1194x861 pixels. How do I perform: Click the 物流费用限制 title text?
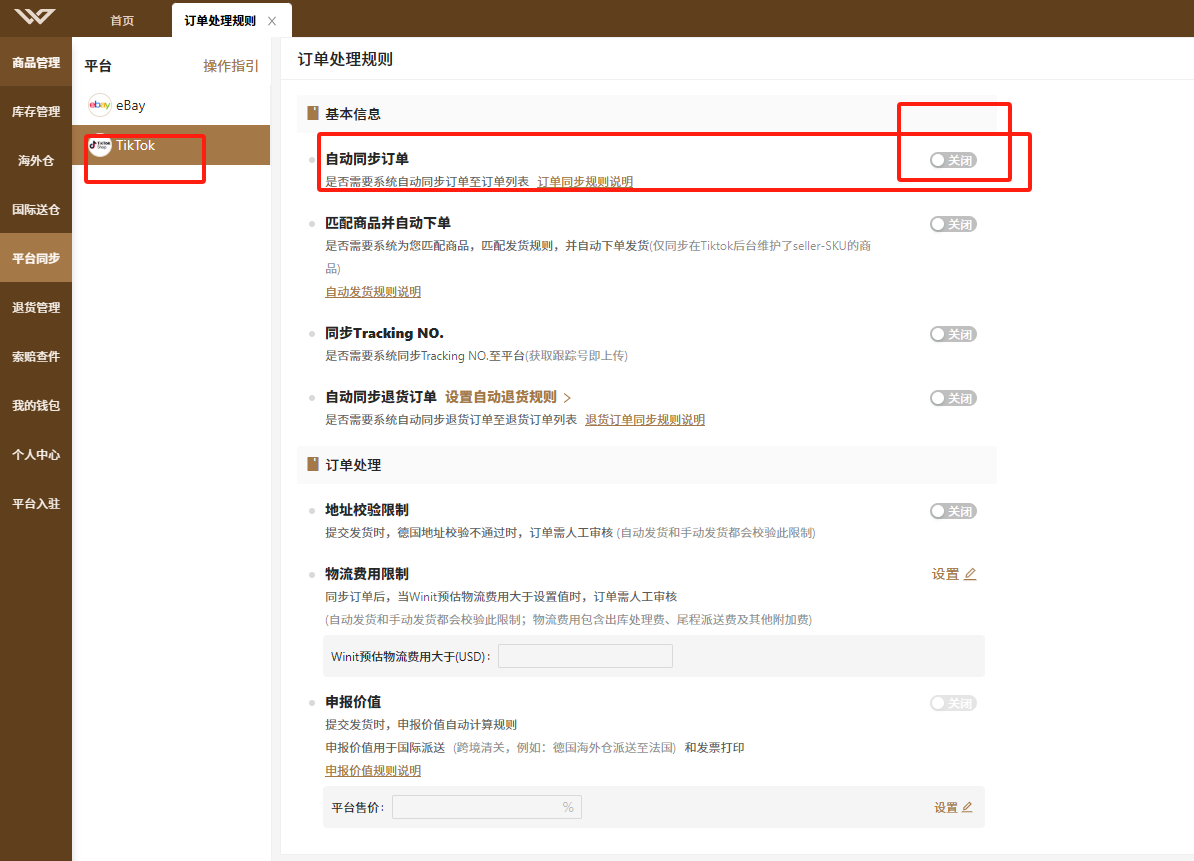[x=367, y=573]
